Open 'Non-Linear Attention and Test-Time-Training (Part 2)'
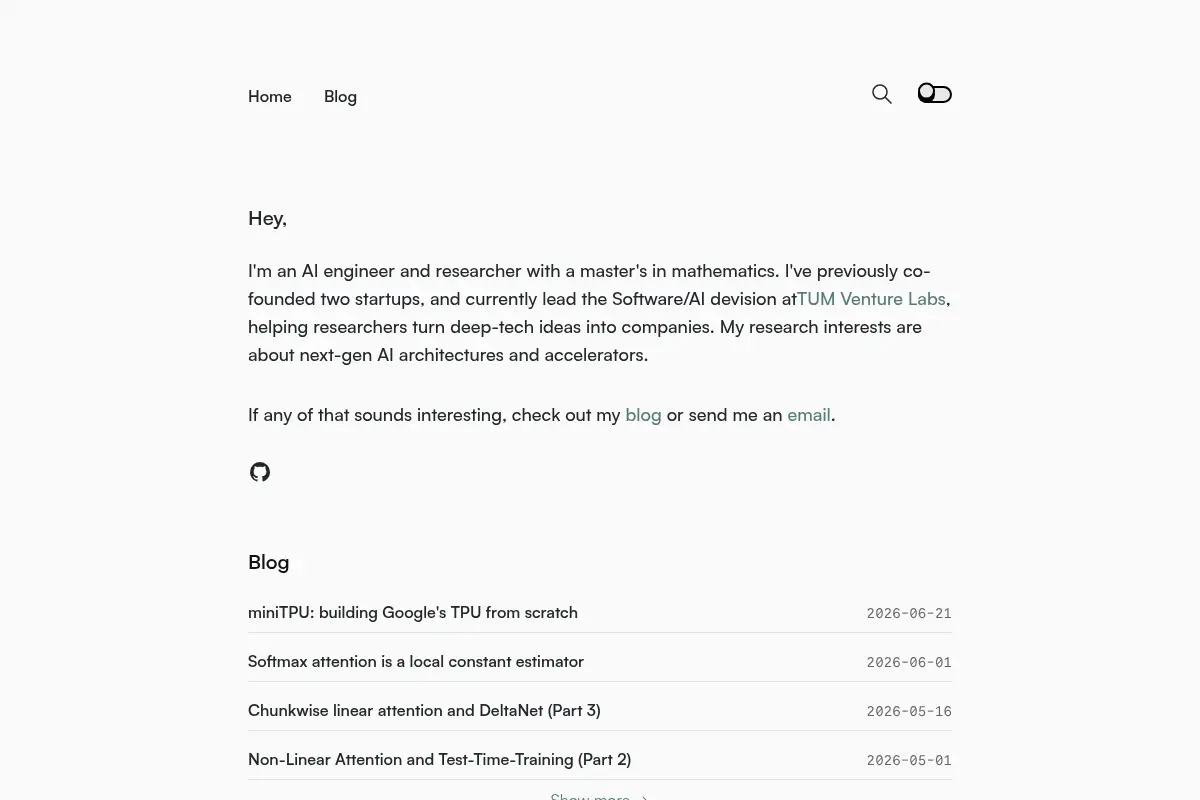This screenshot has width=1200, height=800. coord(439,759)
